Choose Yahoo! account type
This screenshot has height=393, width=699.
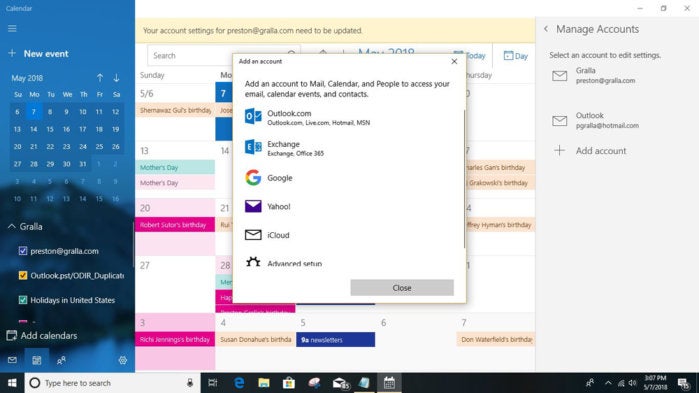(349, 206)
